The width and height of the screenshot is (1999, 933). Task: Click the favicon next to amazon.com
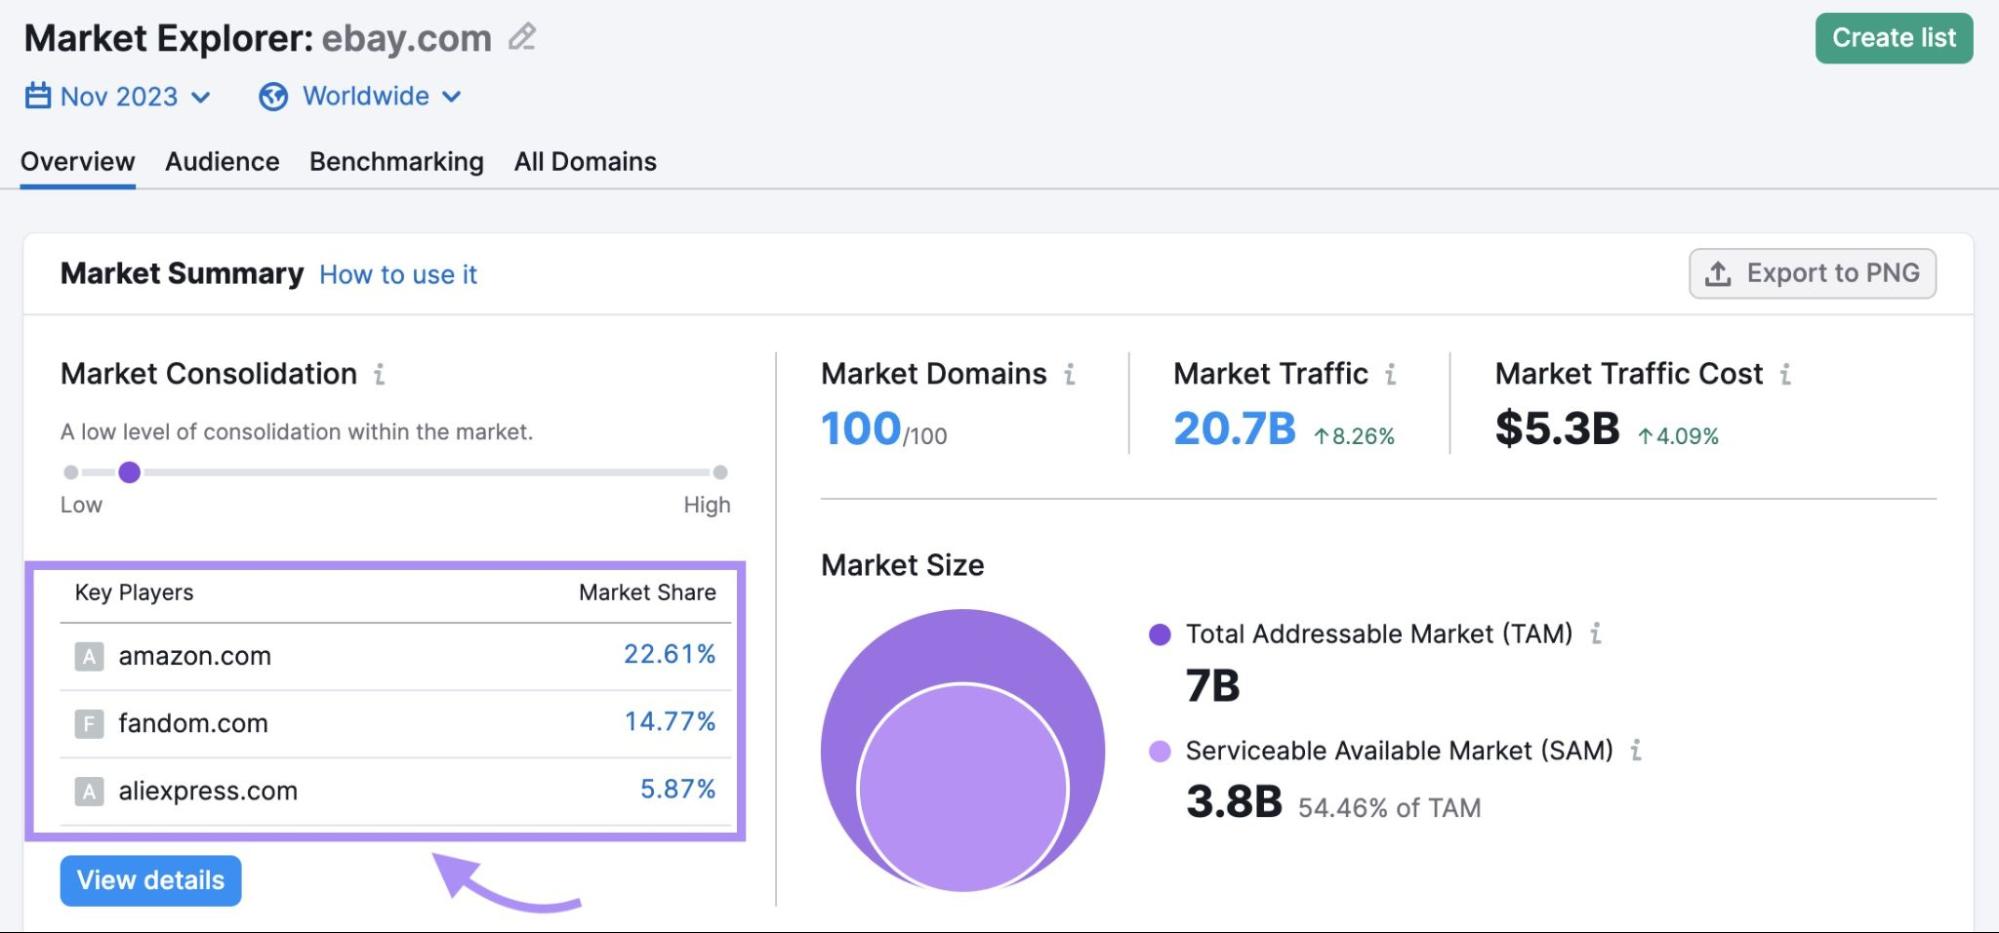point(89,656)
